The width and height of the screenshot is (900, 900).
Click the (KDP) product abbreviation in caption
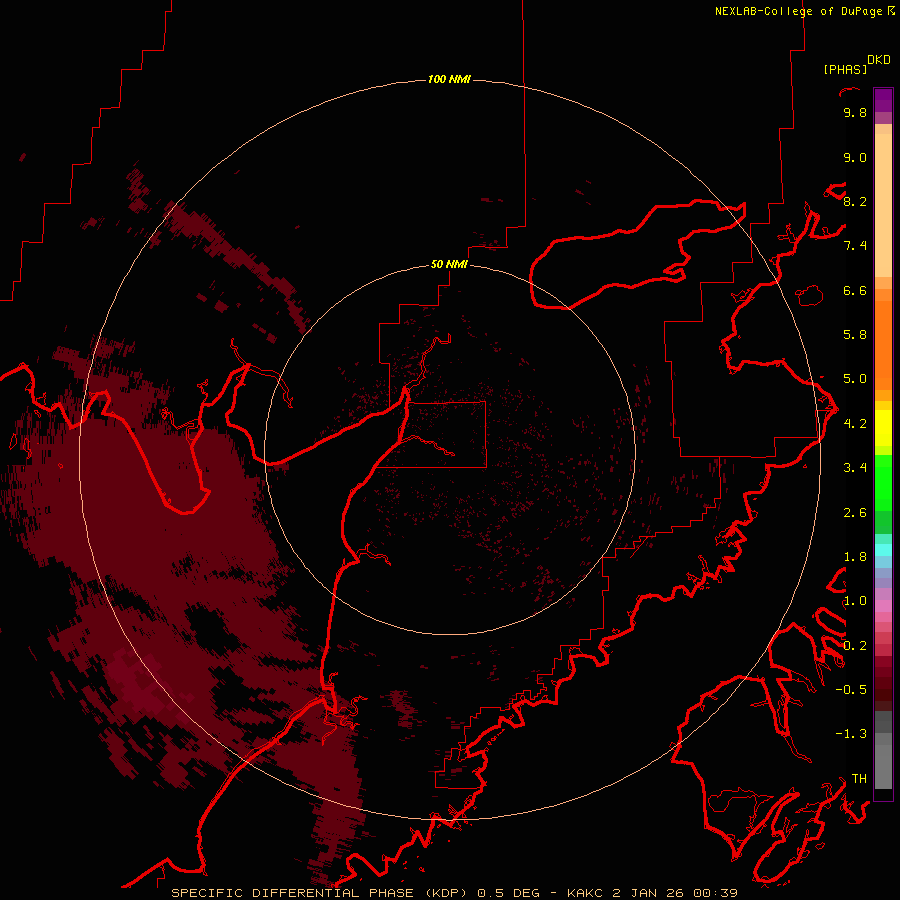[x=445, y=893]
